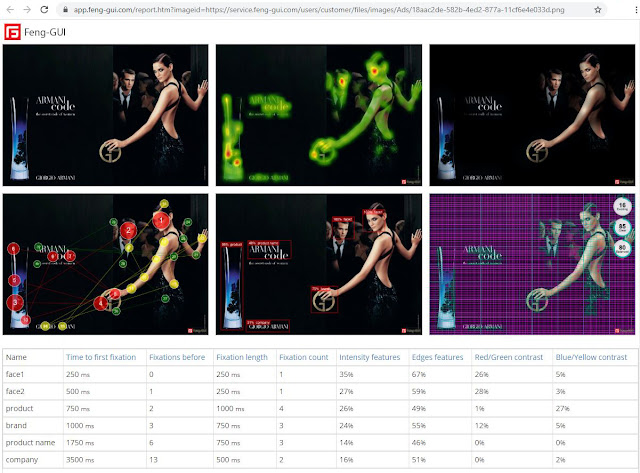Viewport: 640px width, 473px height.
Task: Click red fixation circle number 2
Action: [129, 230]
